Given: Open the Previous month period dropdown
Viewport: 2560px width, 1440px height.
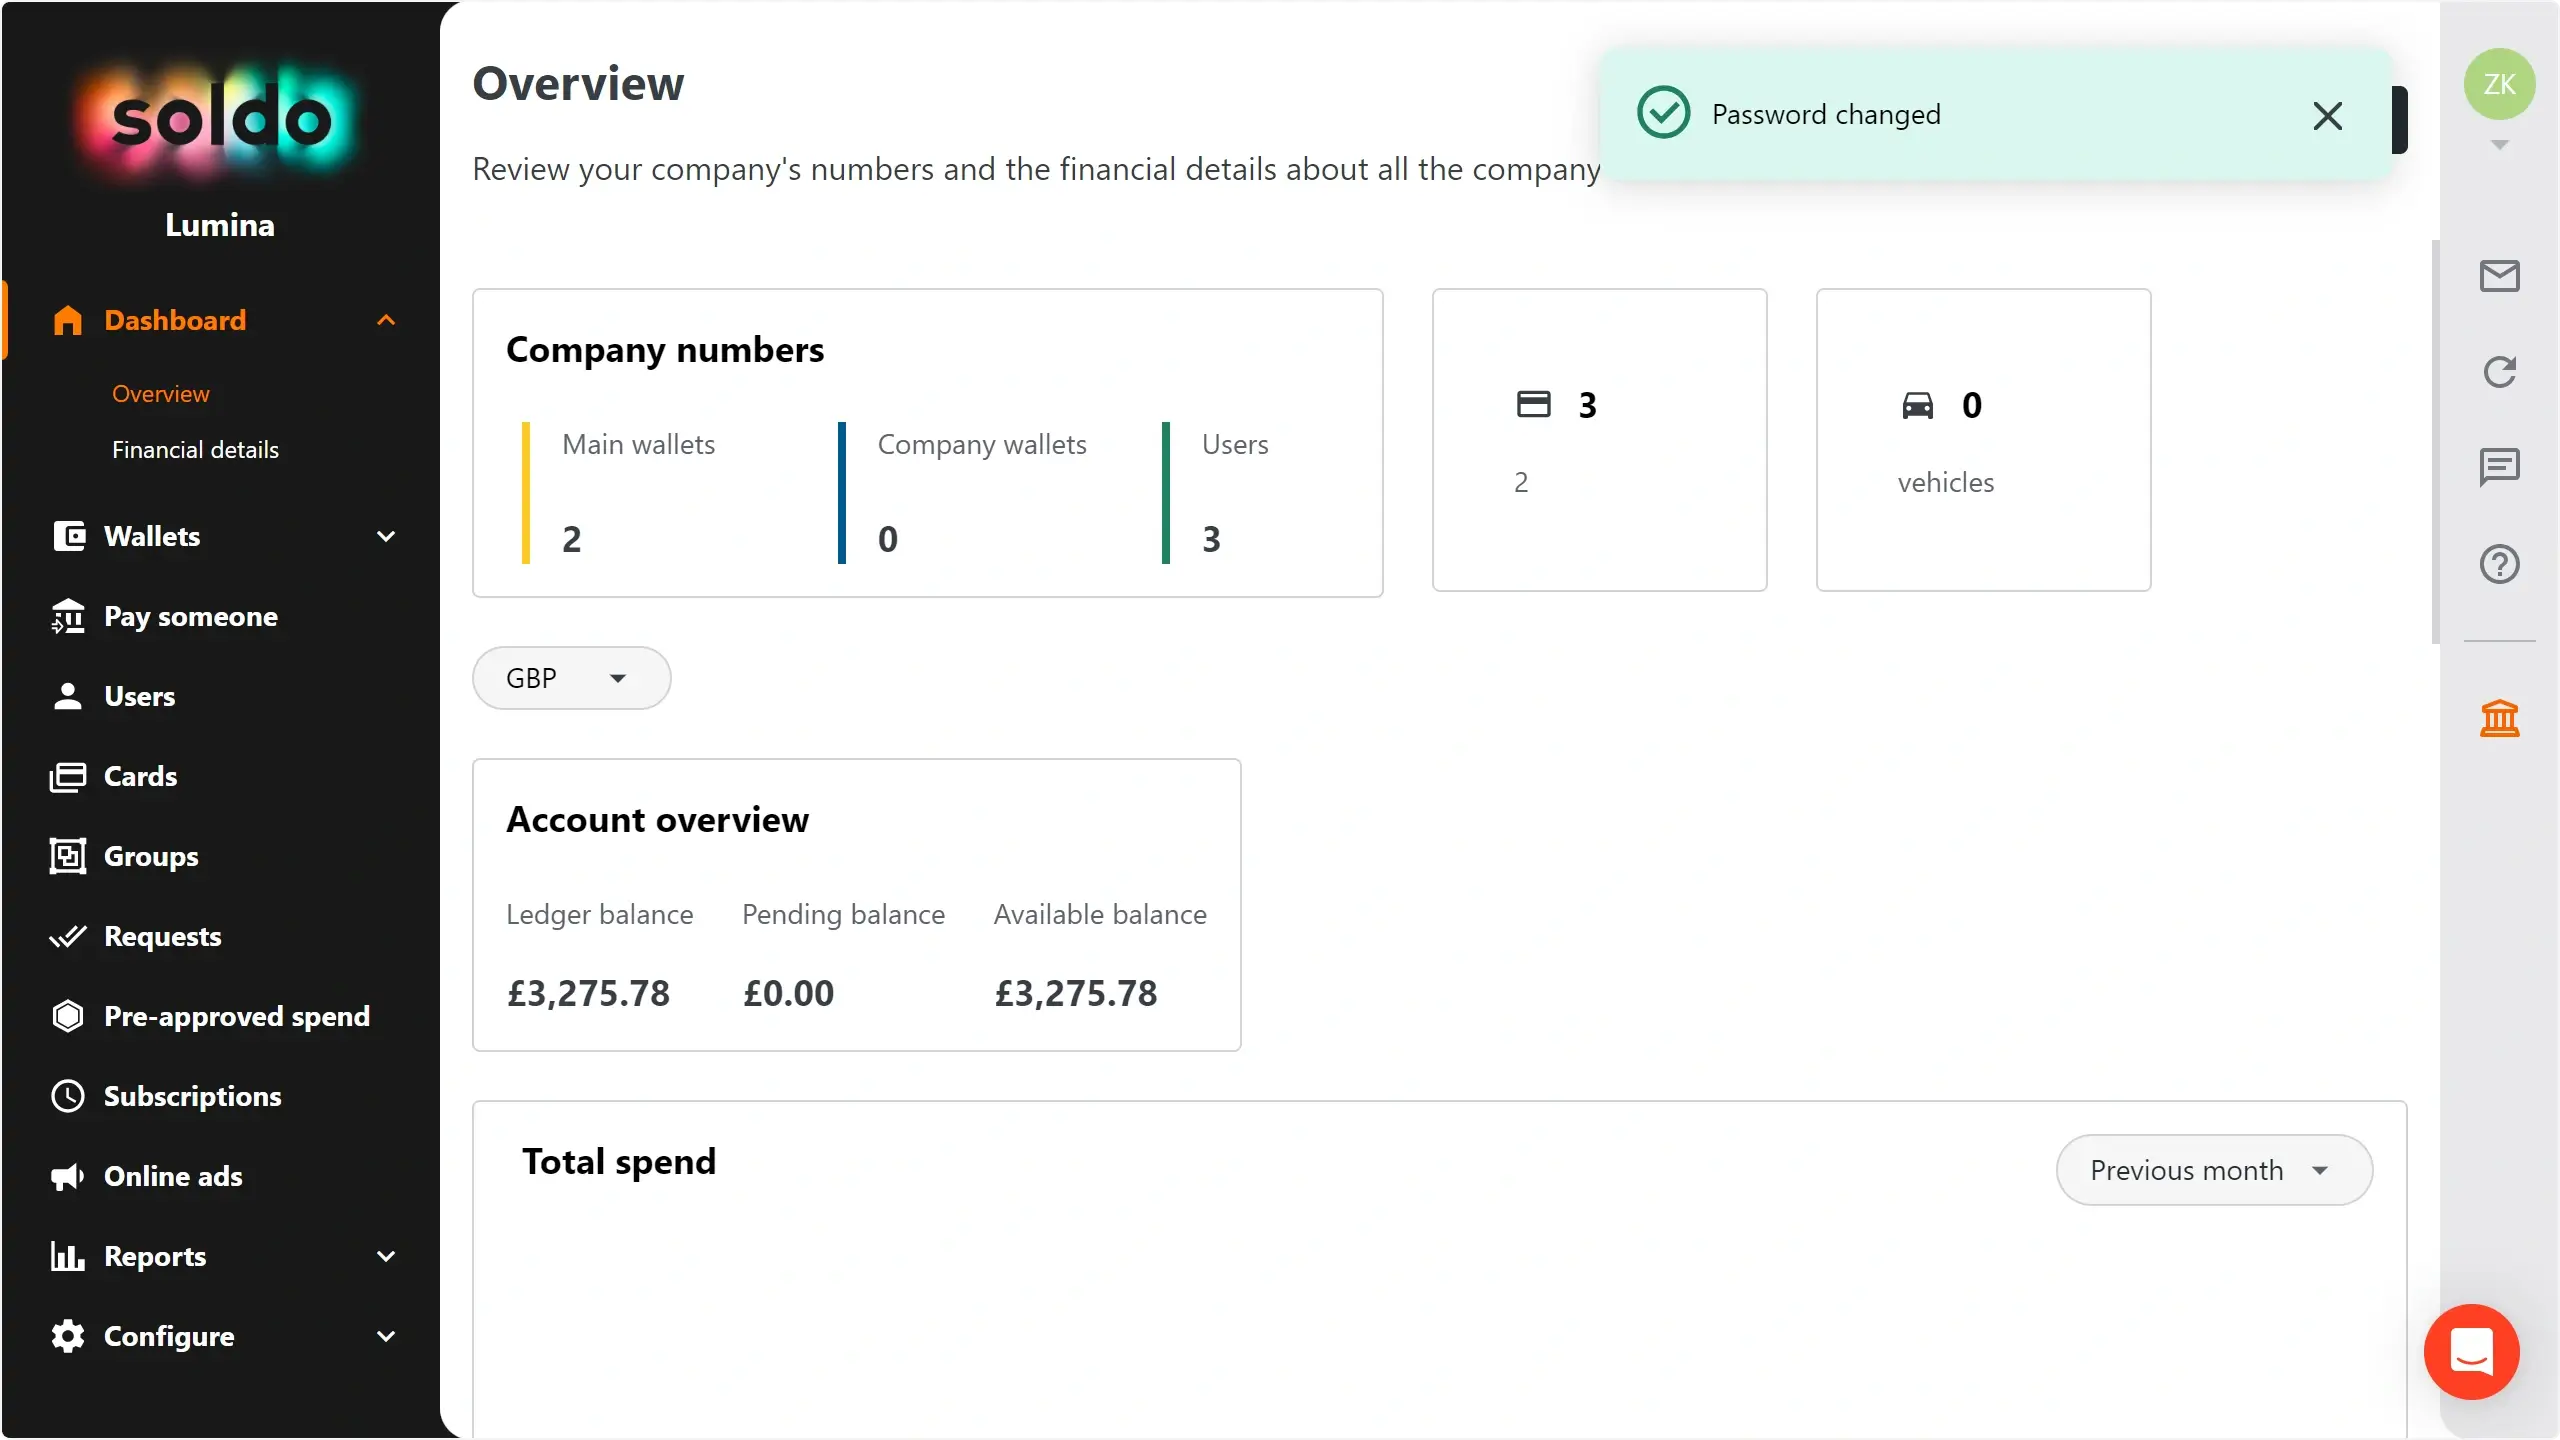Looking at the screenshot, I should click(2214, 1170).
